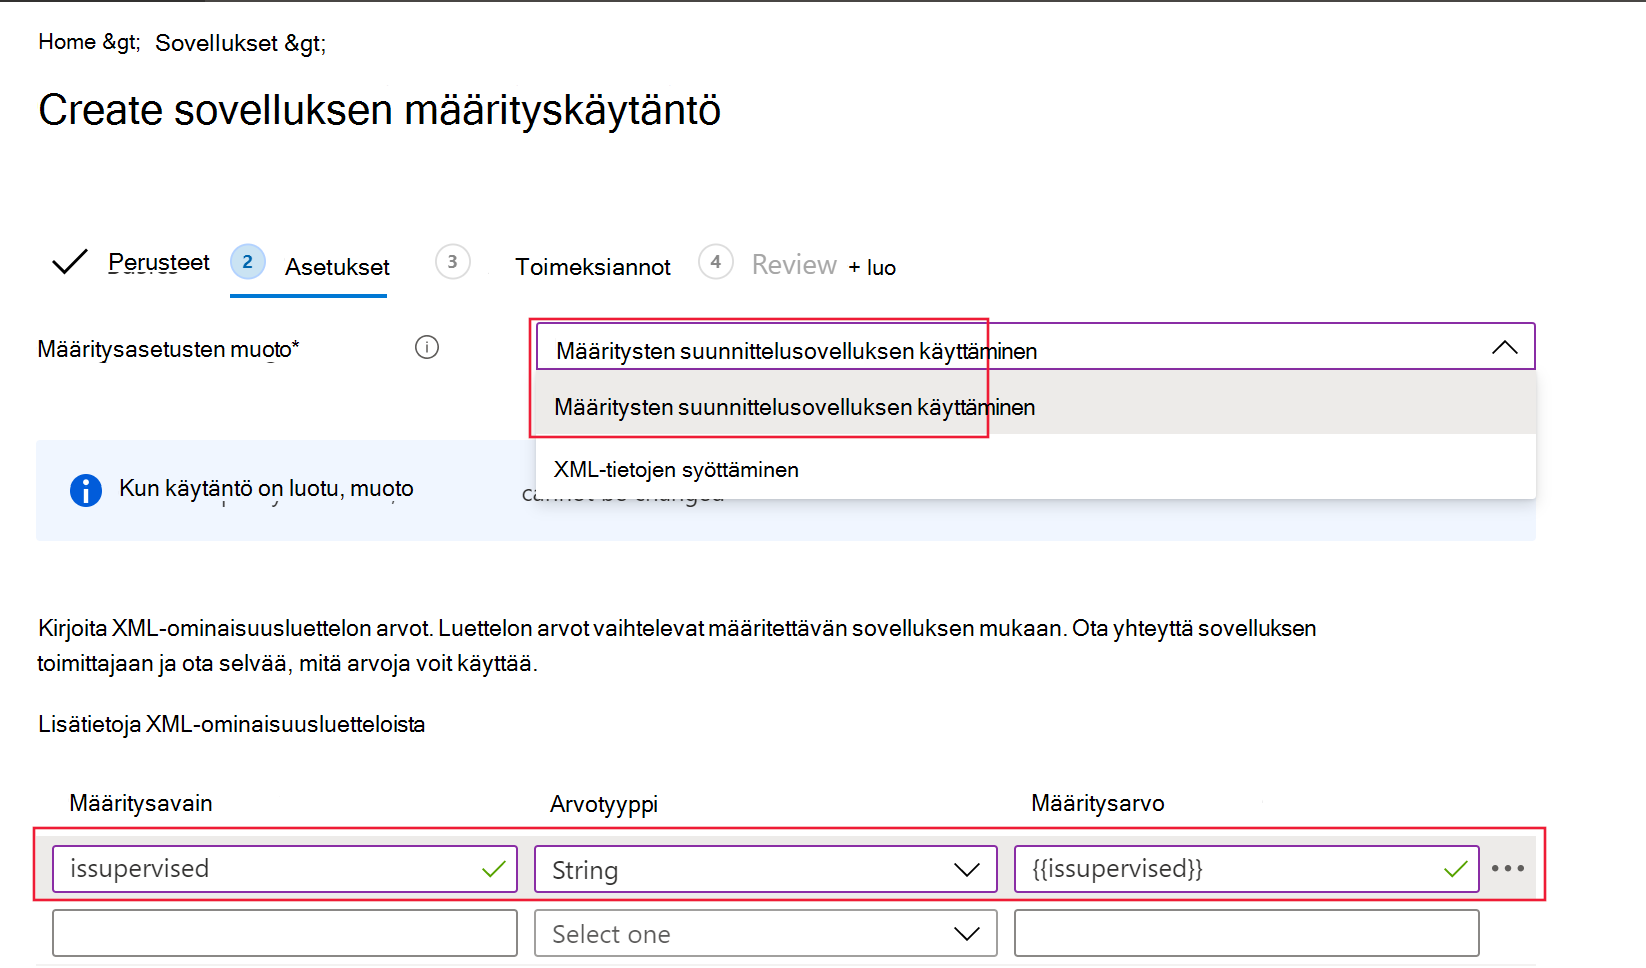Screen dimensions: 1646x968
Task: Open Lisätietoja XML-ominaisuusluetteloista link
Action: pos(231,724)
